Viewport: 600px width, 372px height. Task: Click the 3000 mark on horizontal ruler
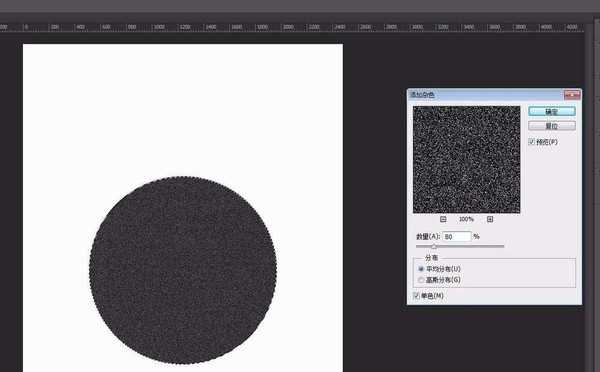click(417, 27)
